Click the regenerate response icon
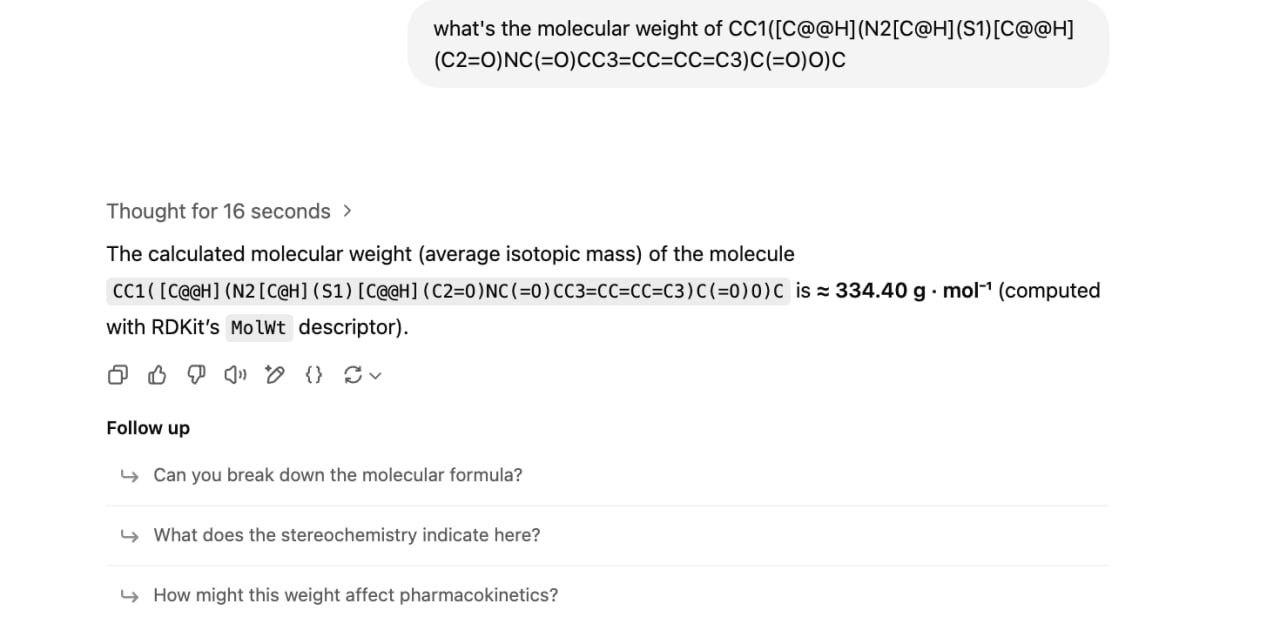This screenshot has height=637, width=1280. click(x=352, y=375)
